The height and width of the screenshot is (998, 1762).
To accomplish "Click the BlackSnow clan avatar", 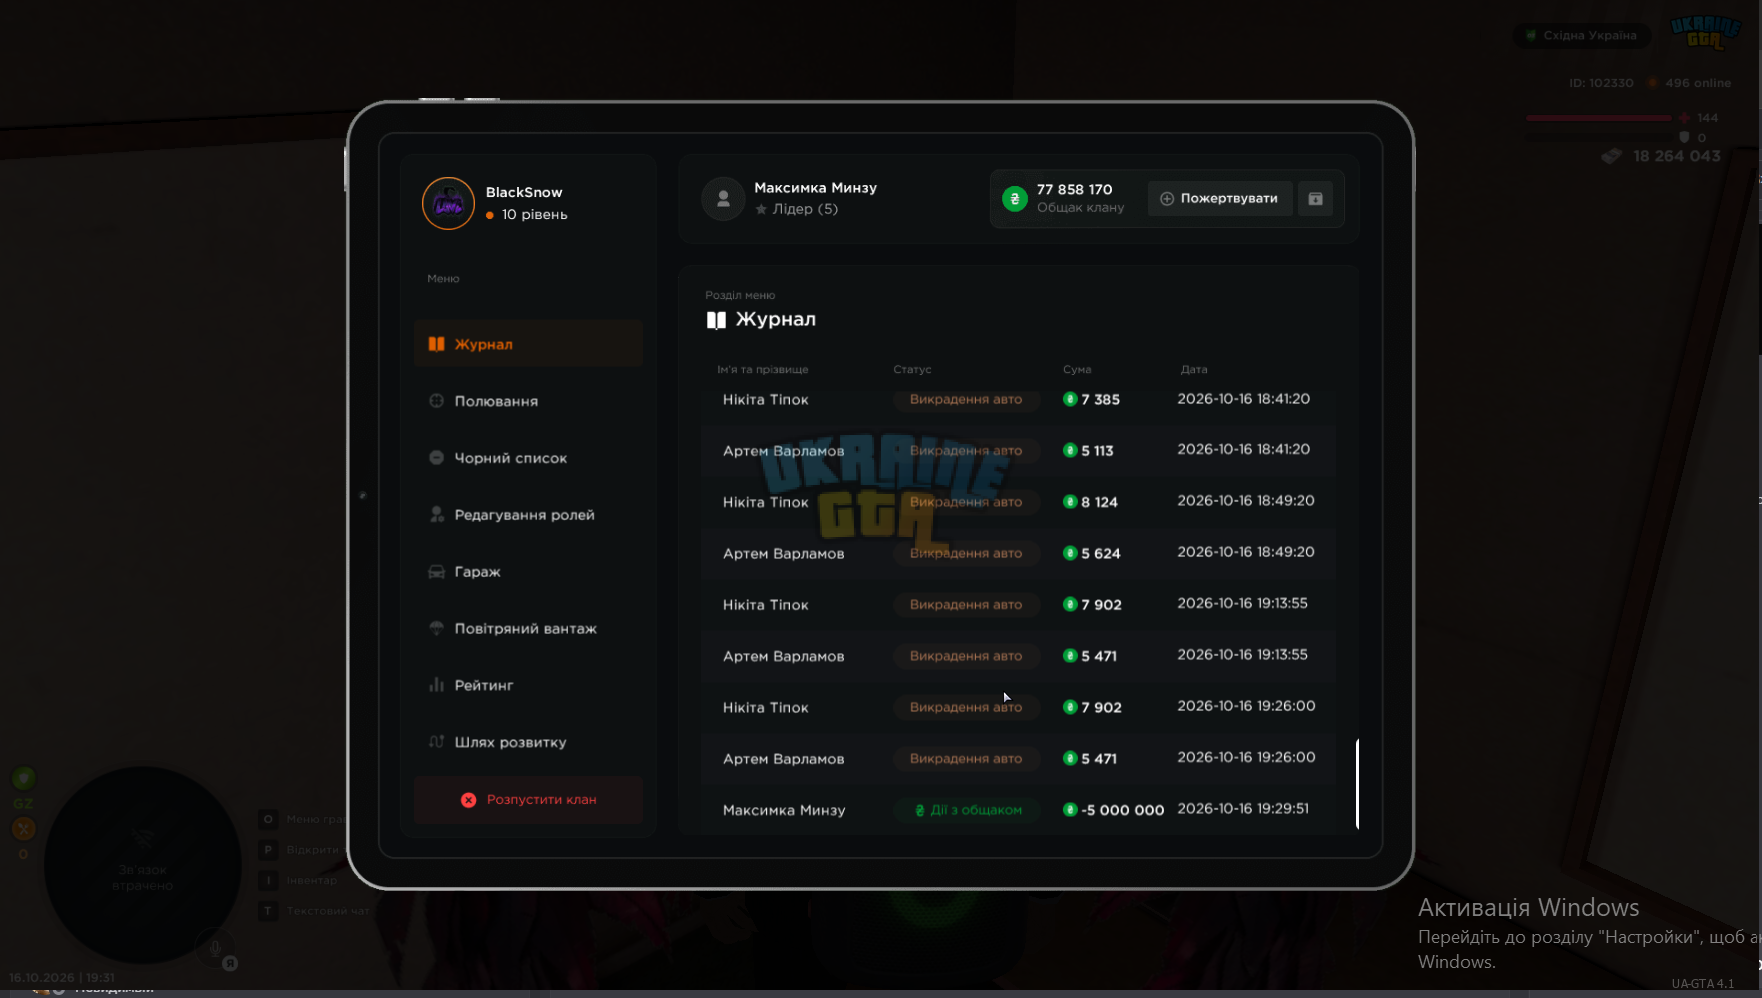I will (x=448, y=204).
